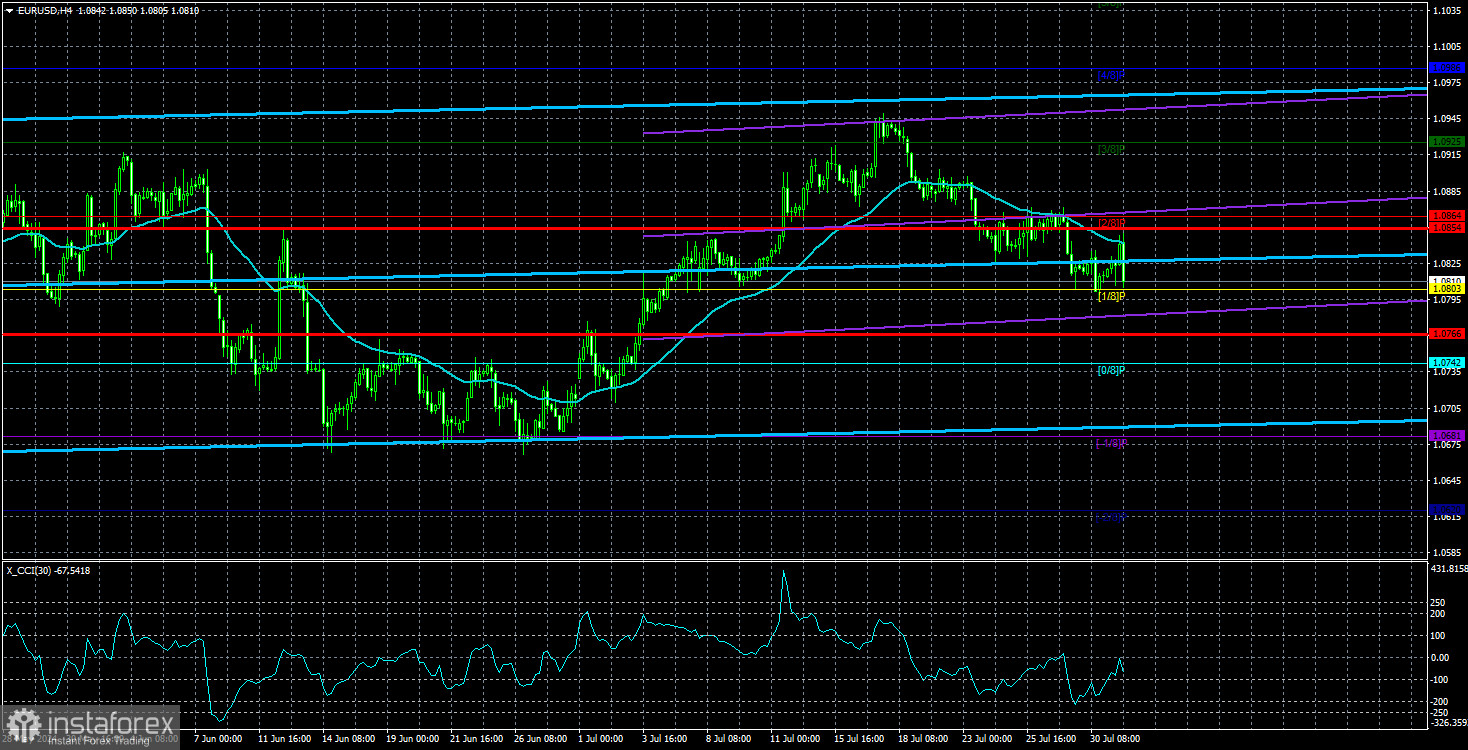
Task: Click the 1.0735 price axis value
Action: click(1447, 372)
